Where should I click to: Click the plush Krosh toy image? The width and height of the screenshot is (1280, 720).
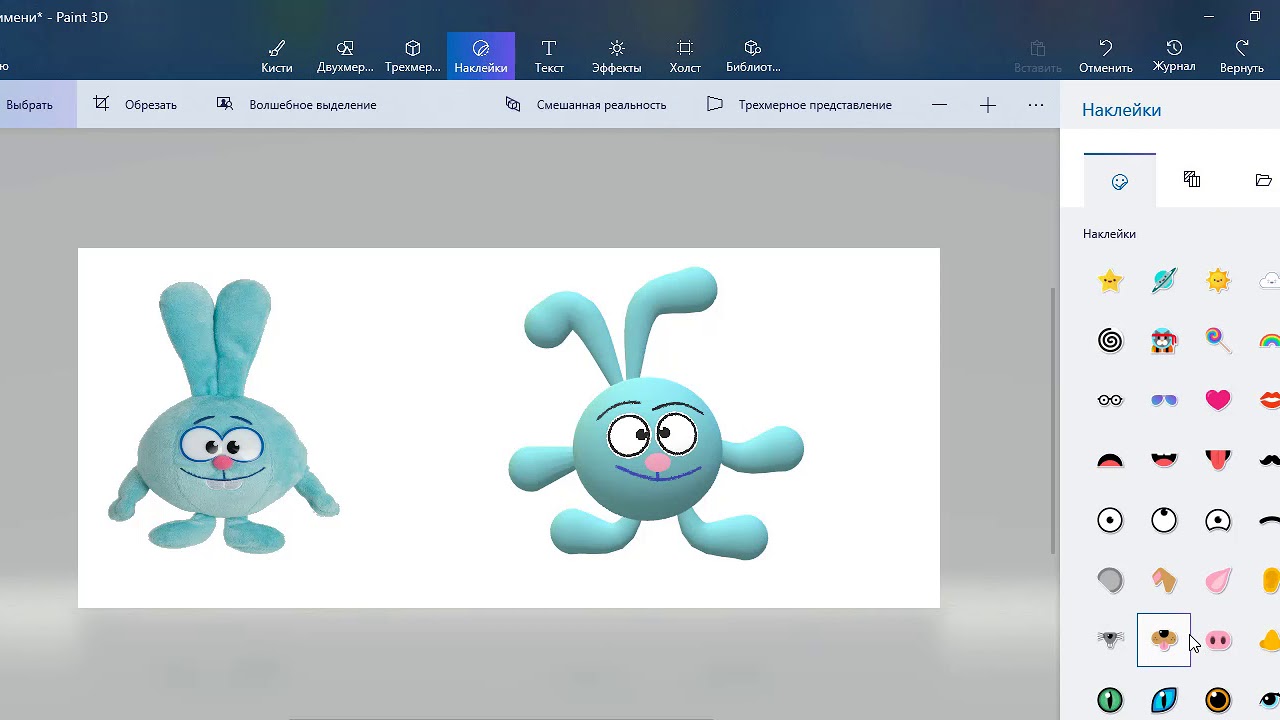(x=223, y=417)
